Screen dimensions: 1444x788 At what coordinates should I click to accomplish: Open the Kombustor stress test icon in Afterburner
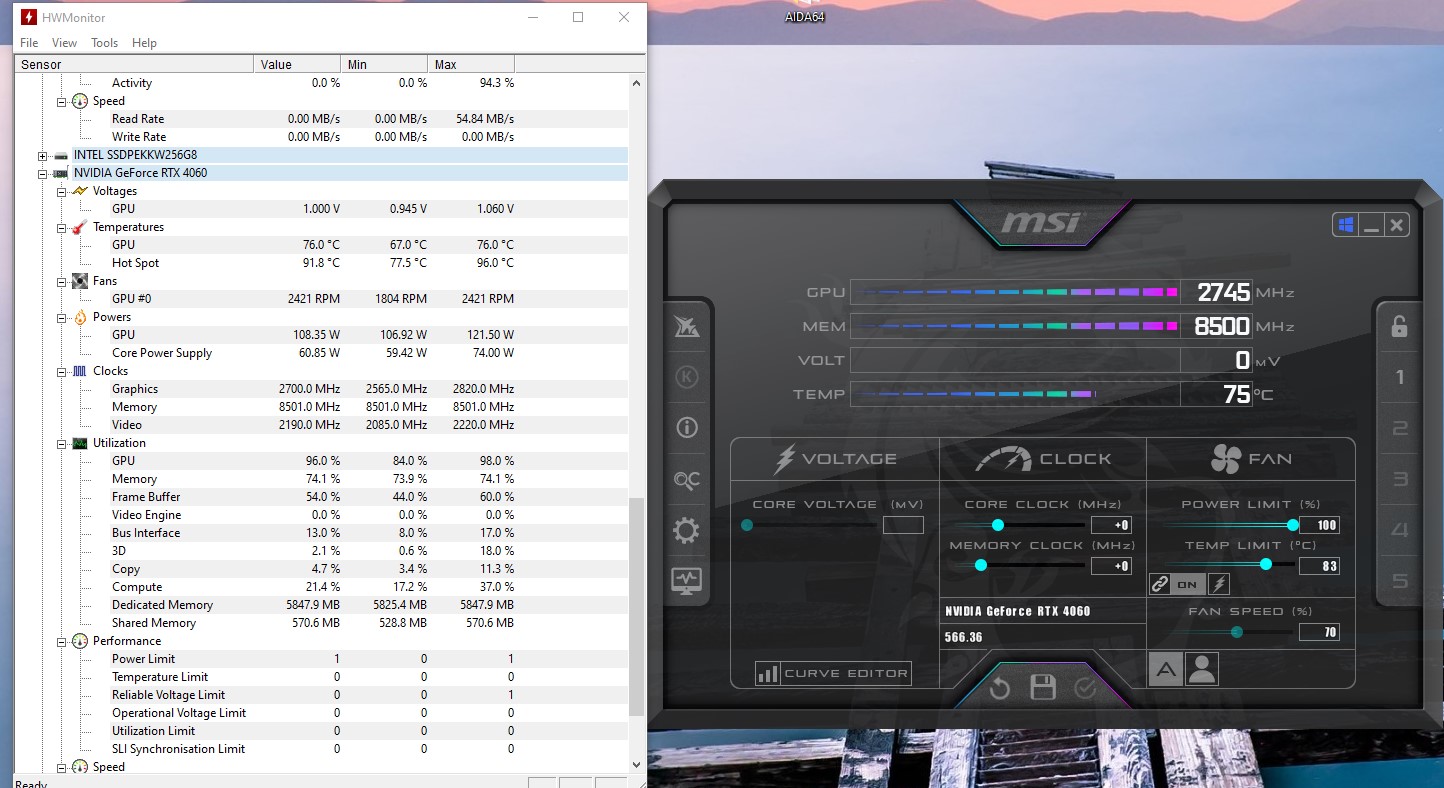coord(687,377)
